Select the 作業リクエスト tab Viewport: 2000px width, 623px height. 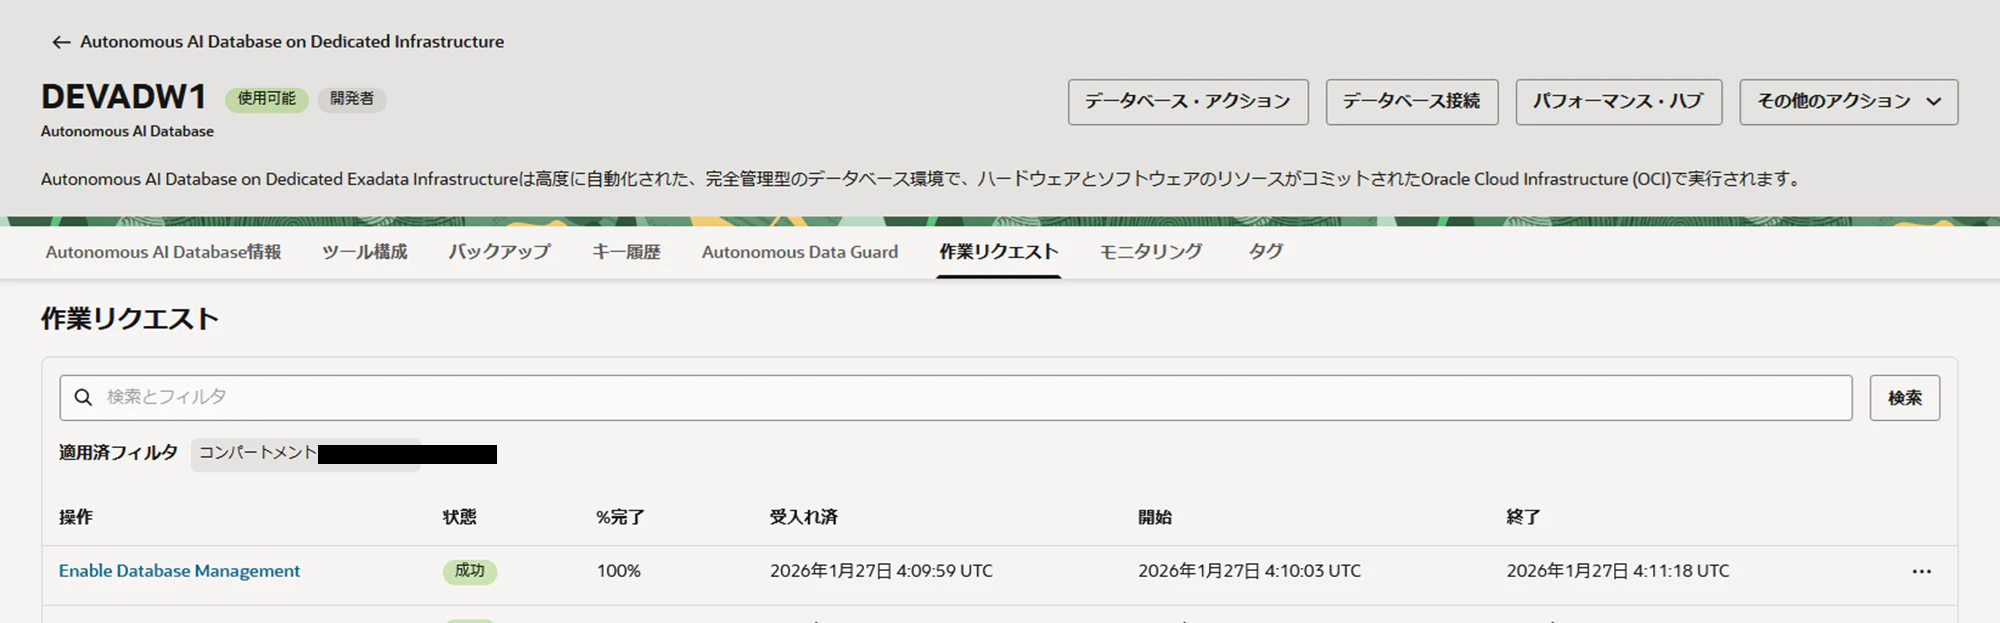[998, 252]
